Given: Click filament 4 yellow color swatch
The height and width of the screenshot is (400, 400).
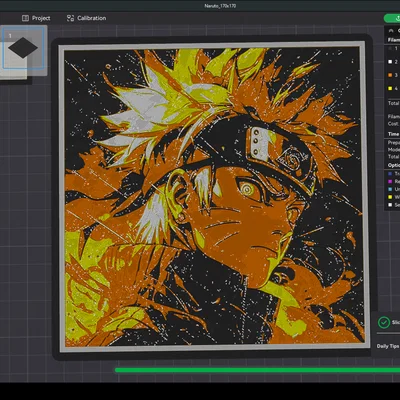Looking at the screenshot, I should tap(390, 88).
